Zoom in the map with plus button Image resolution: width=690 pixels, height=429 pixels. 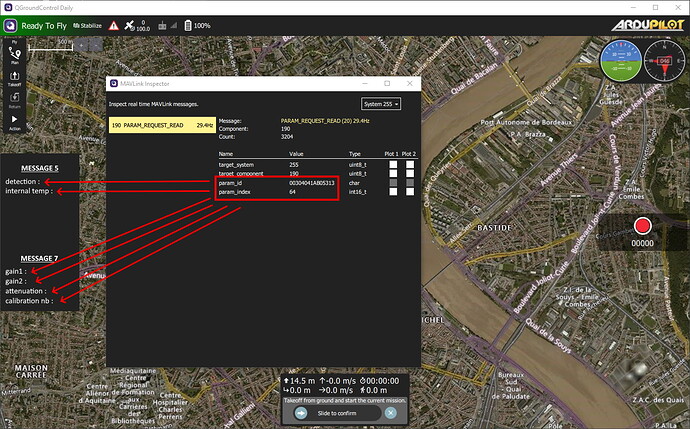81,45
